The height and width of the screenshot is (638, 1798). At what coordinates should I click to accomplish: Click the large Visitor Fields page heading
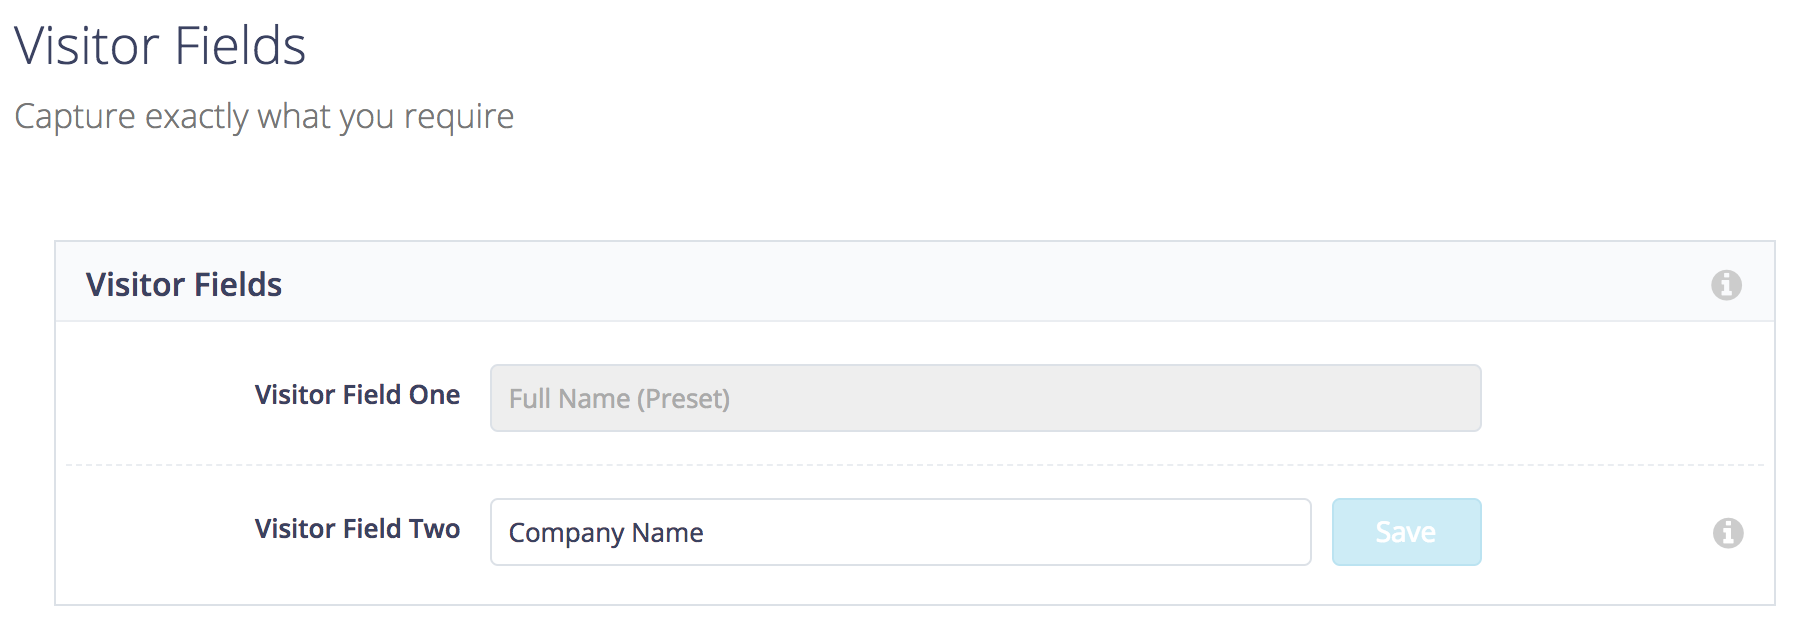(160, 46)
